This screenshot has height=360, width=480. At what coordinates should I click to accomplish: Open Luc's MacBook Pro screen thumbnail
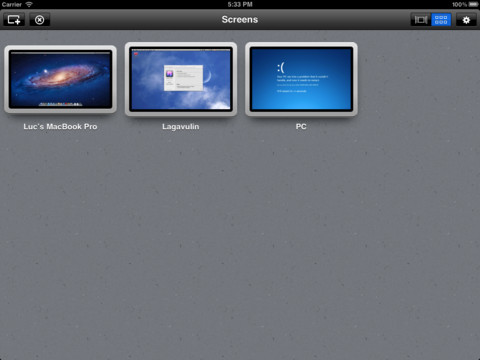click(60, 79)
